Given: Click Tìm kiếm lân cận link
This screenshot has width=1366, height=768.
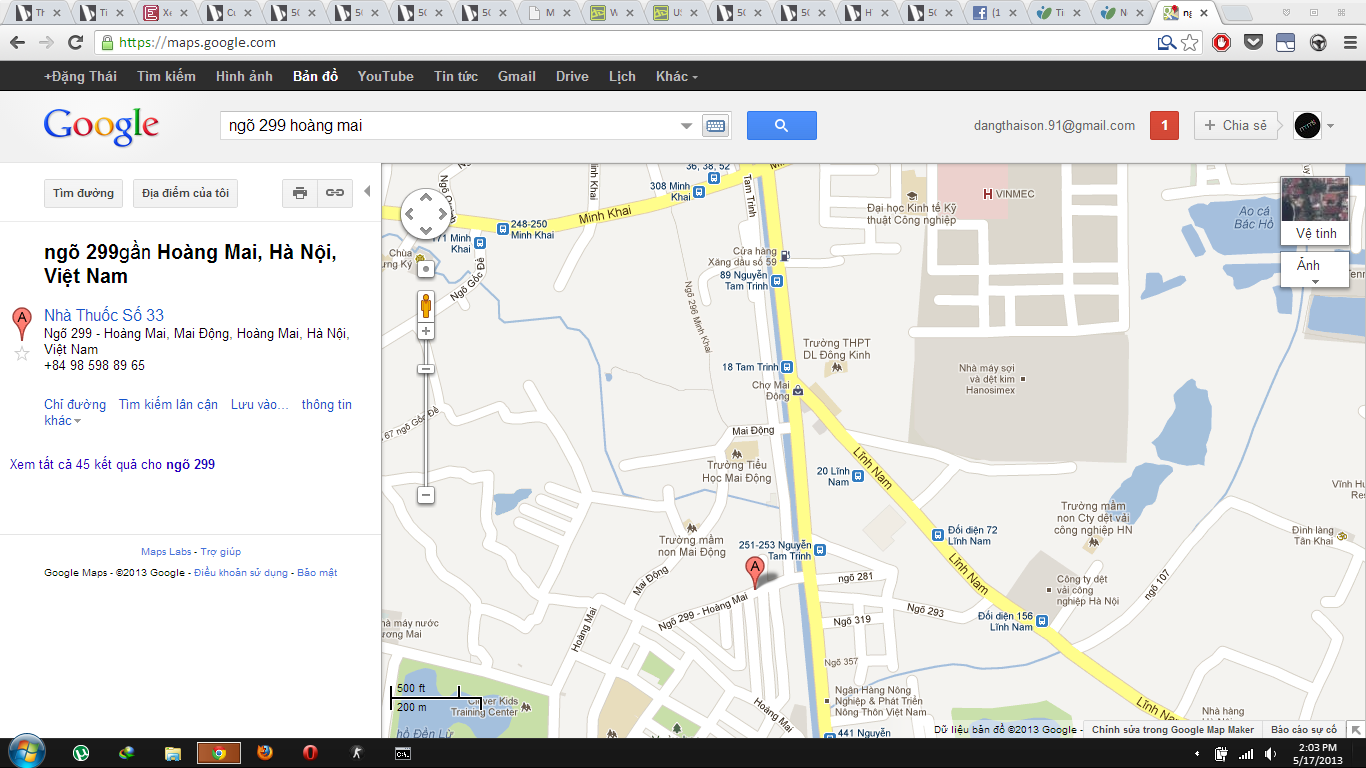Looking at the screenshot, I should [168, 405].
